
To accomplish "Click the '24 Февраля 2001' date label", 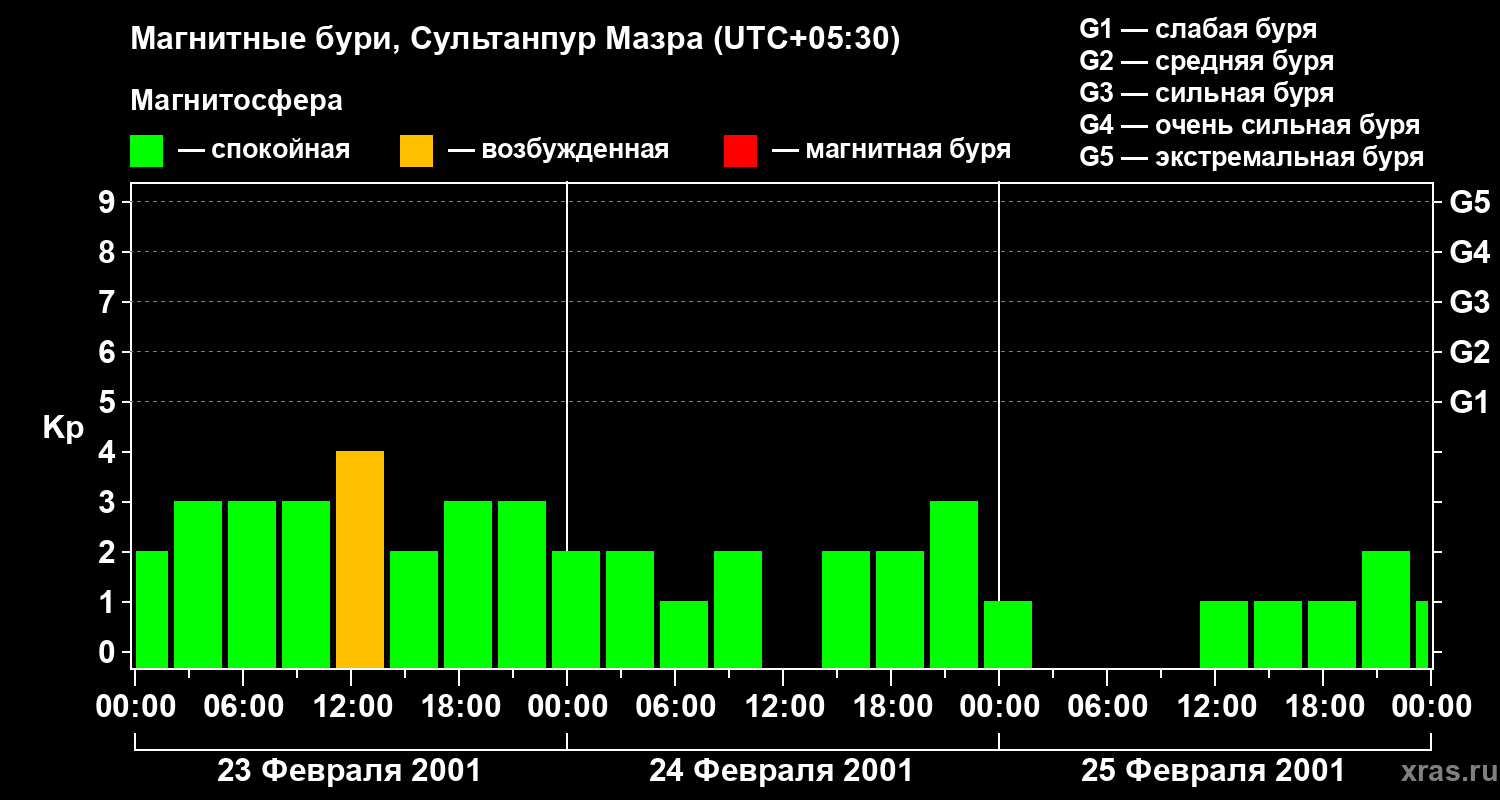I will (781, 771).
